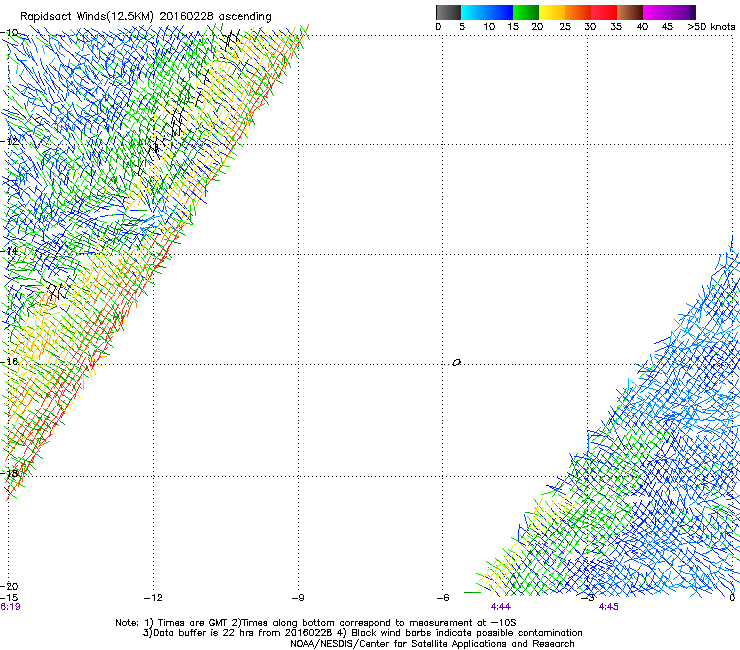Click the Rapidscat Winds title text
Viewport: 740px width, 650px height.
146,17
